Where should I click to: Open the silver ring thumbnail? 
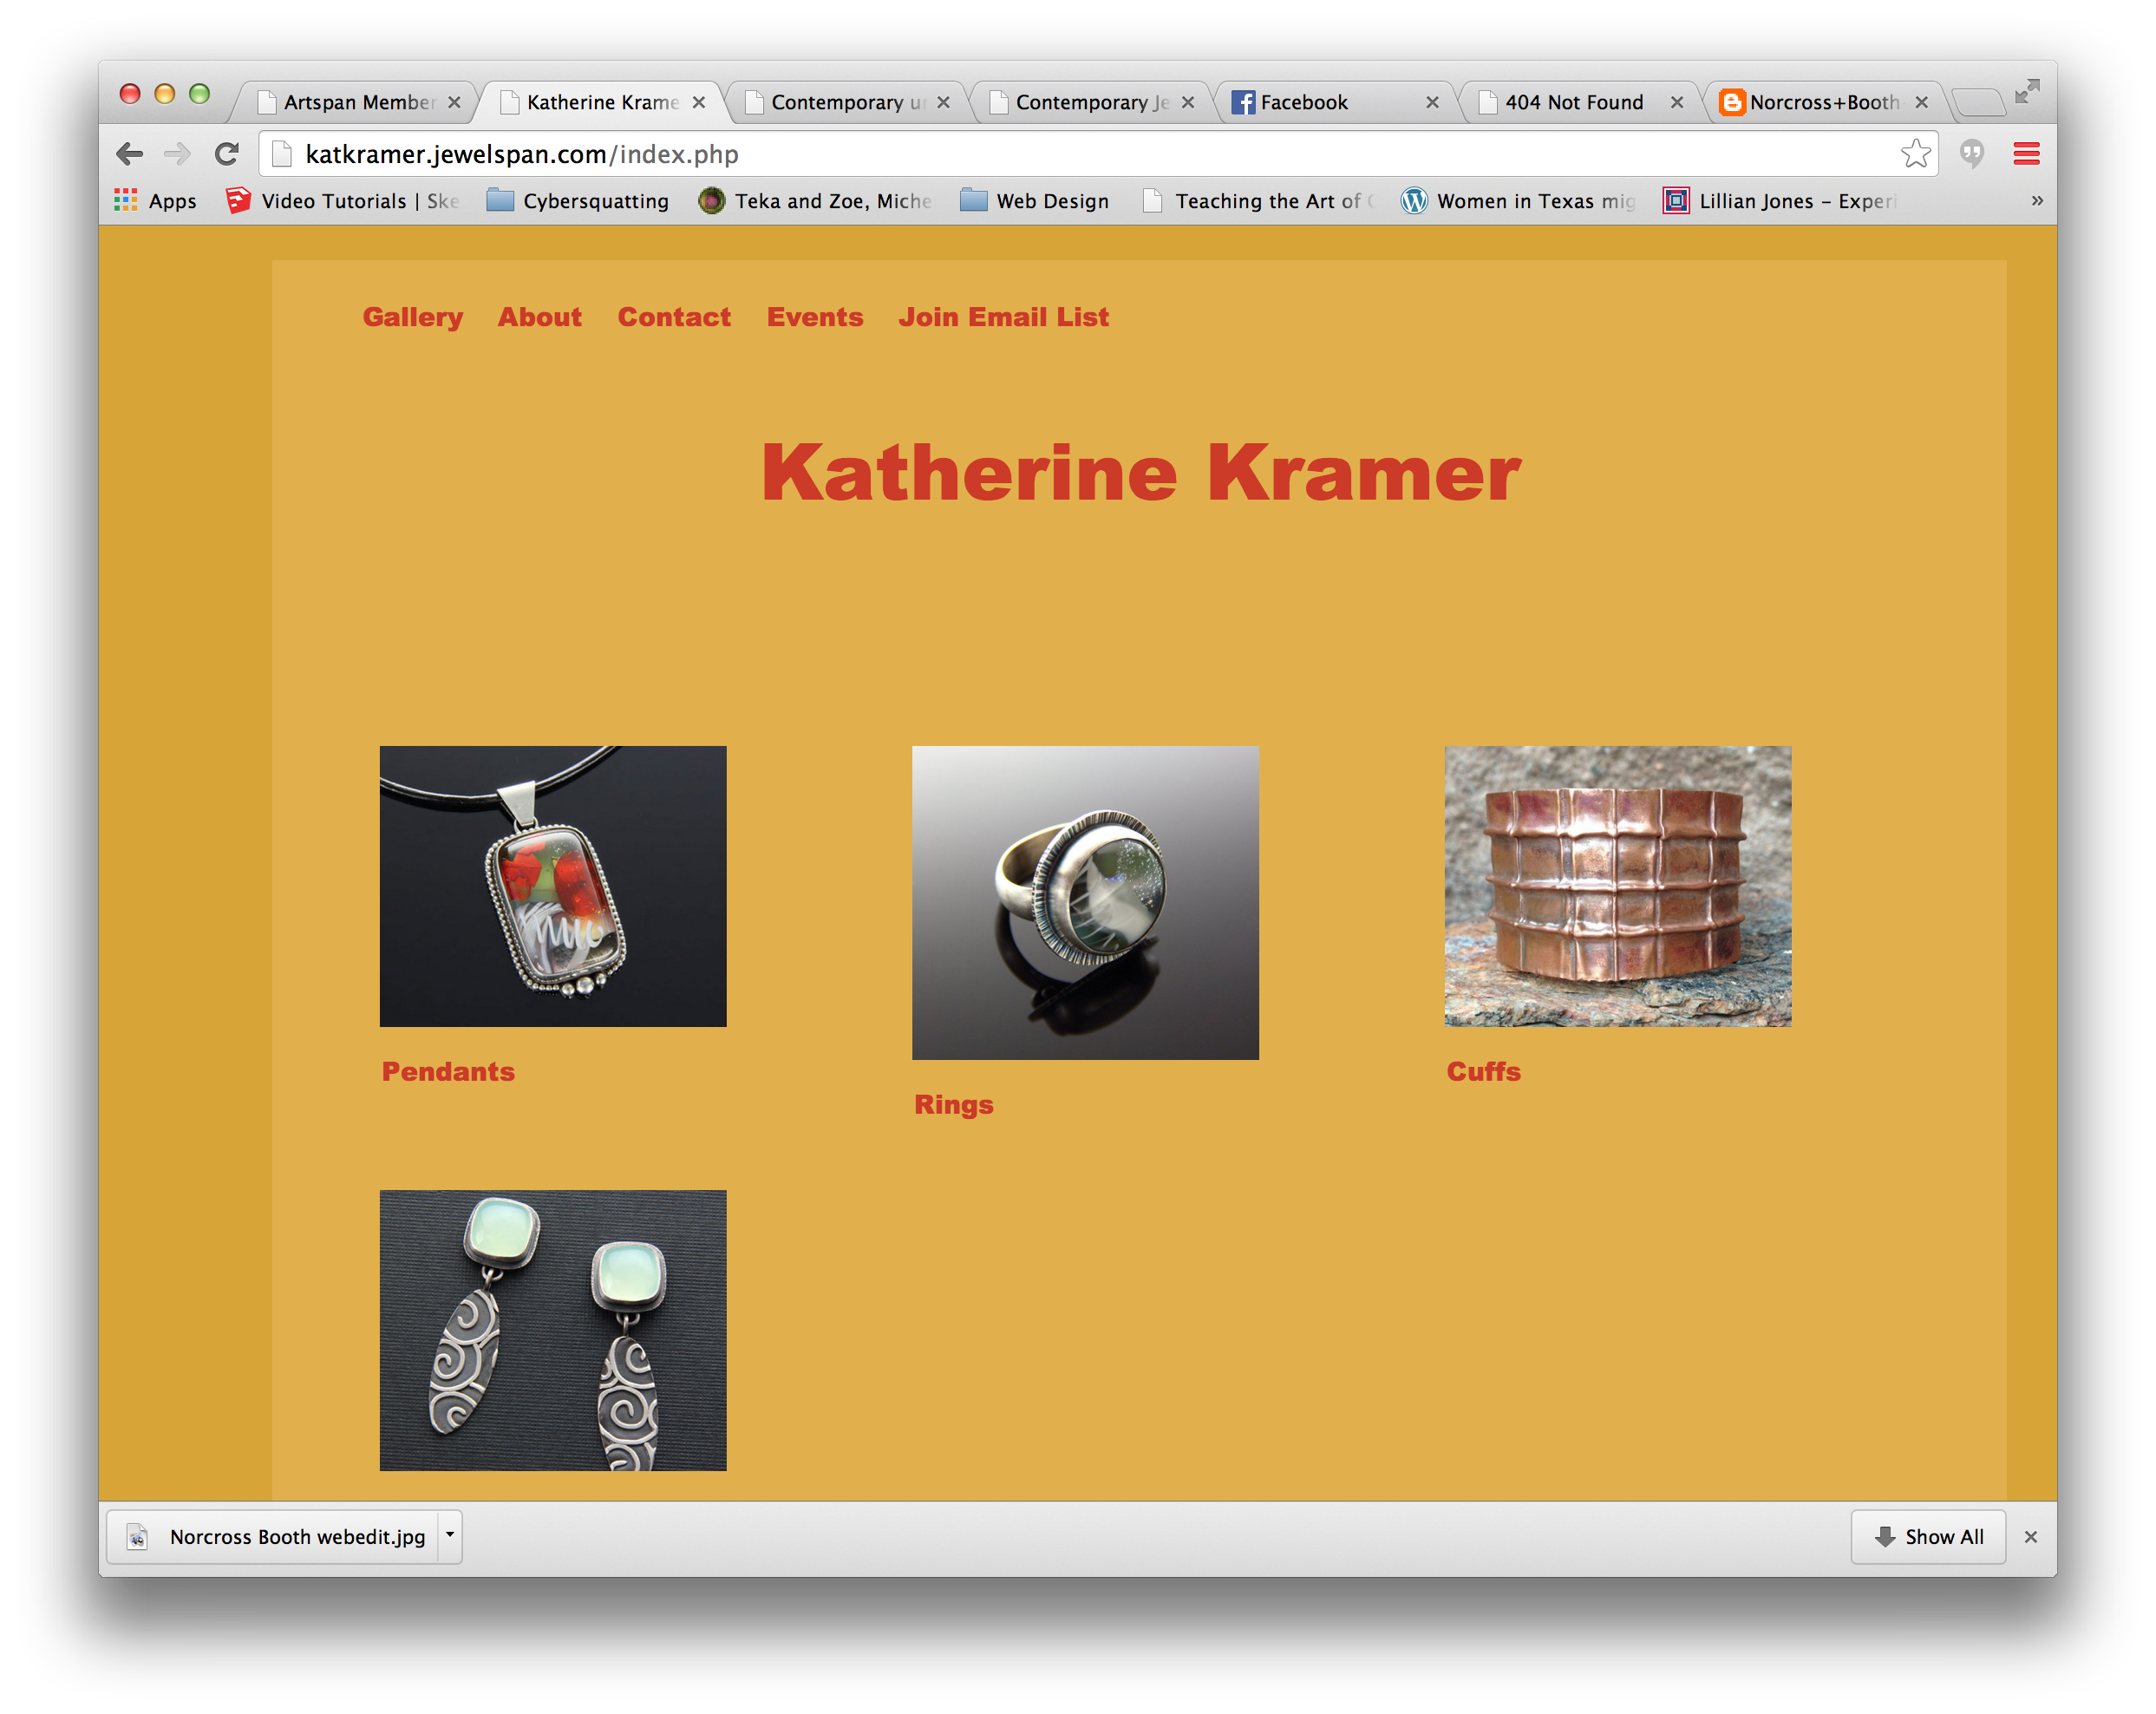pos(1085,903)
